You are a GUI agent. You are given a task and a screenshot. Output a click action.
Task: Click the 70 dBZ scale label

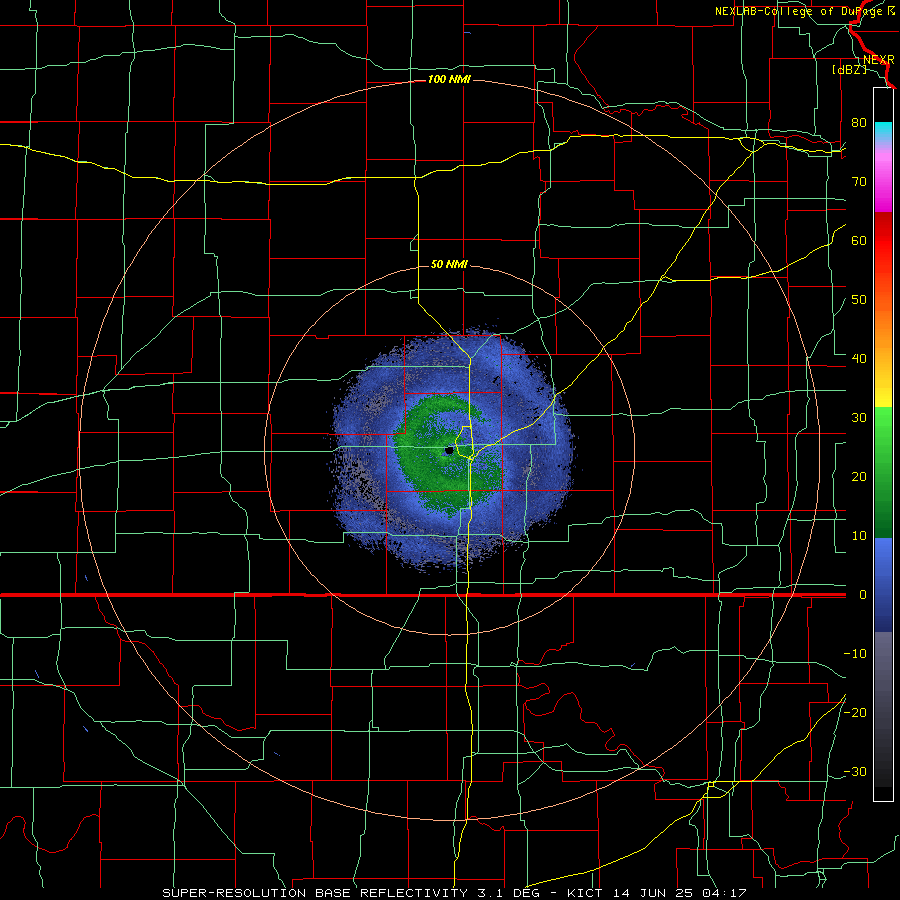tap(859, 182)
